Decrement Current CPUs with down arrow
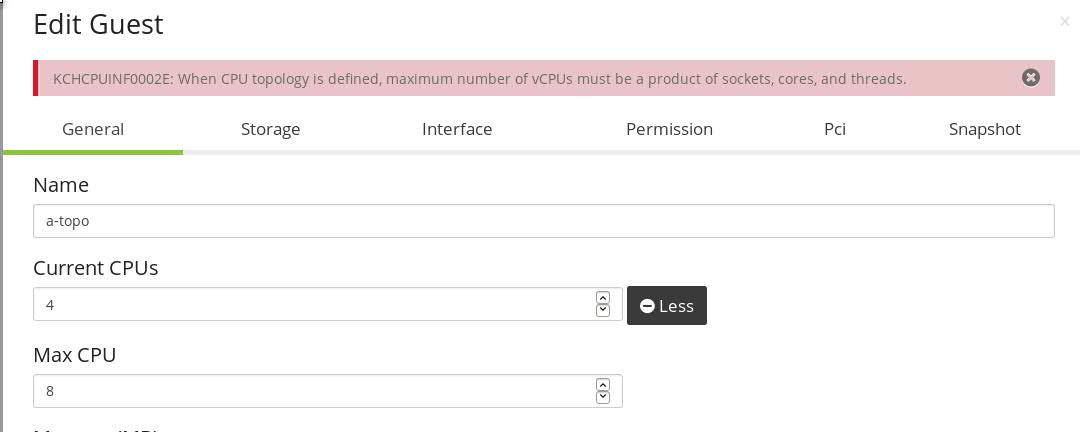This screenshot has width=1080, height=432. pyautogui.click(x=602, y=311)
